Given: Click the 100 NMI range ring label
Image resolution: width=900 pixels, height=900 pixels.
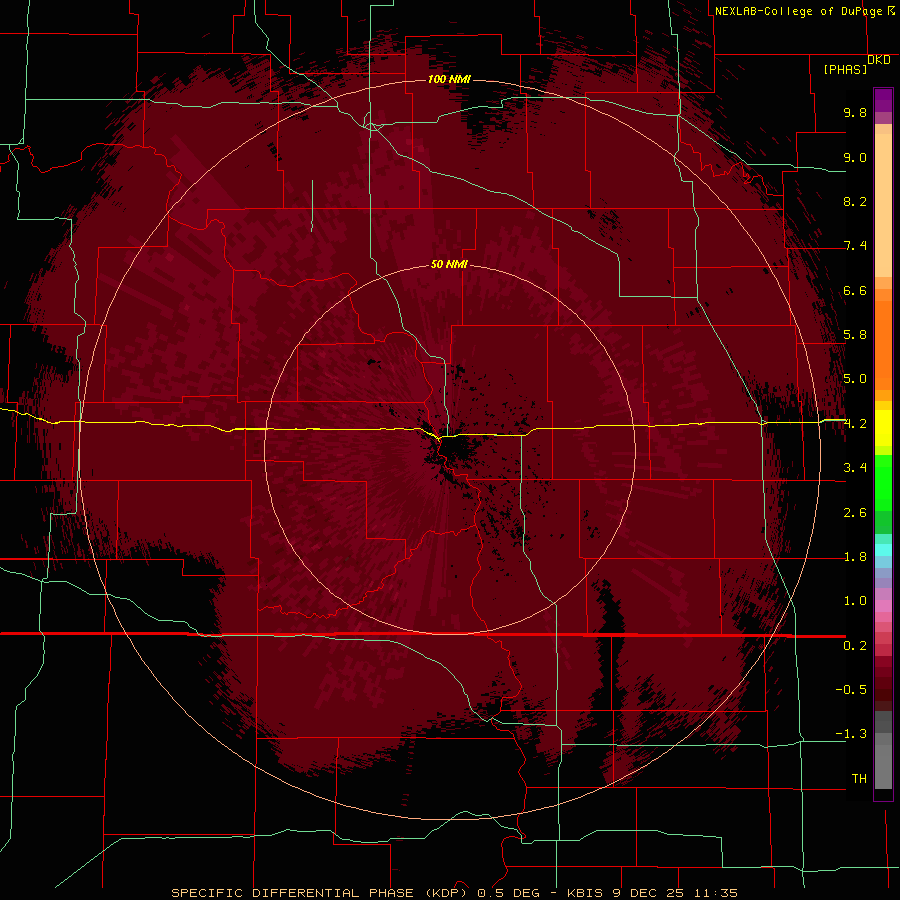Looking at the screenshot, I should pyautogui.click(x=449, y=79).
